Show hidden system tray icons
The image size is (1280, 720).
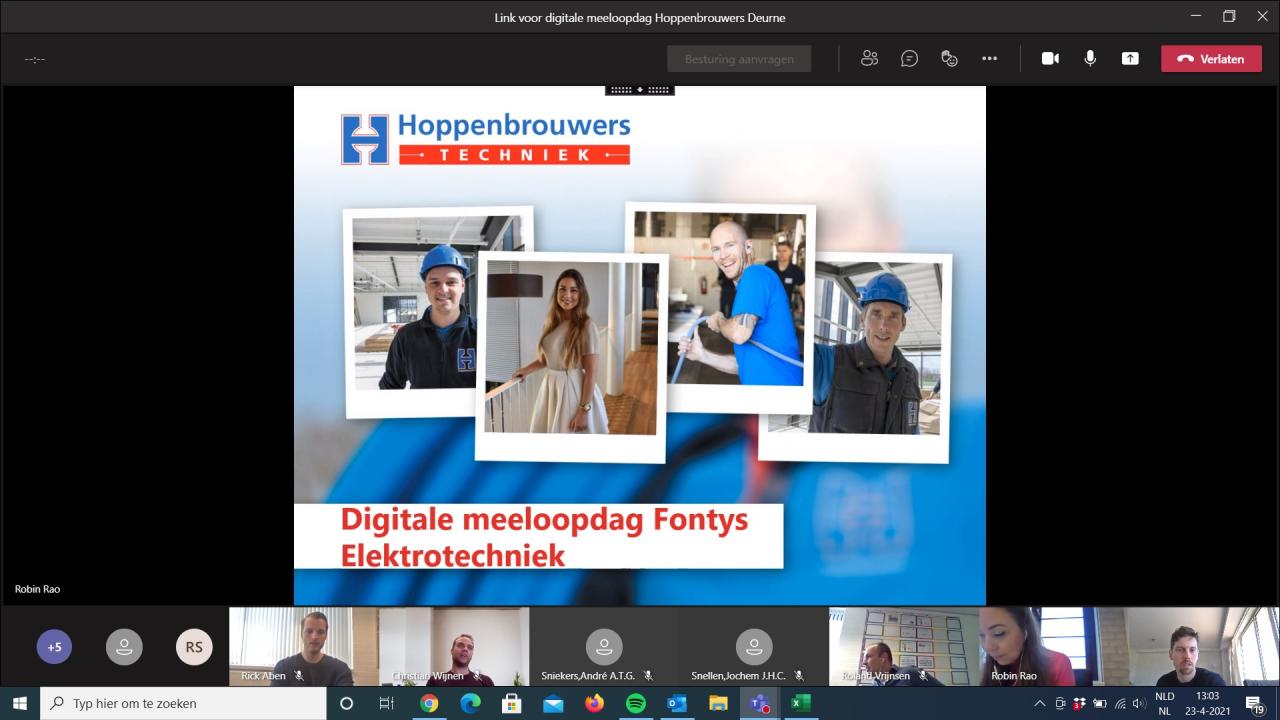pos(1039,703)
